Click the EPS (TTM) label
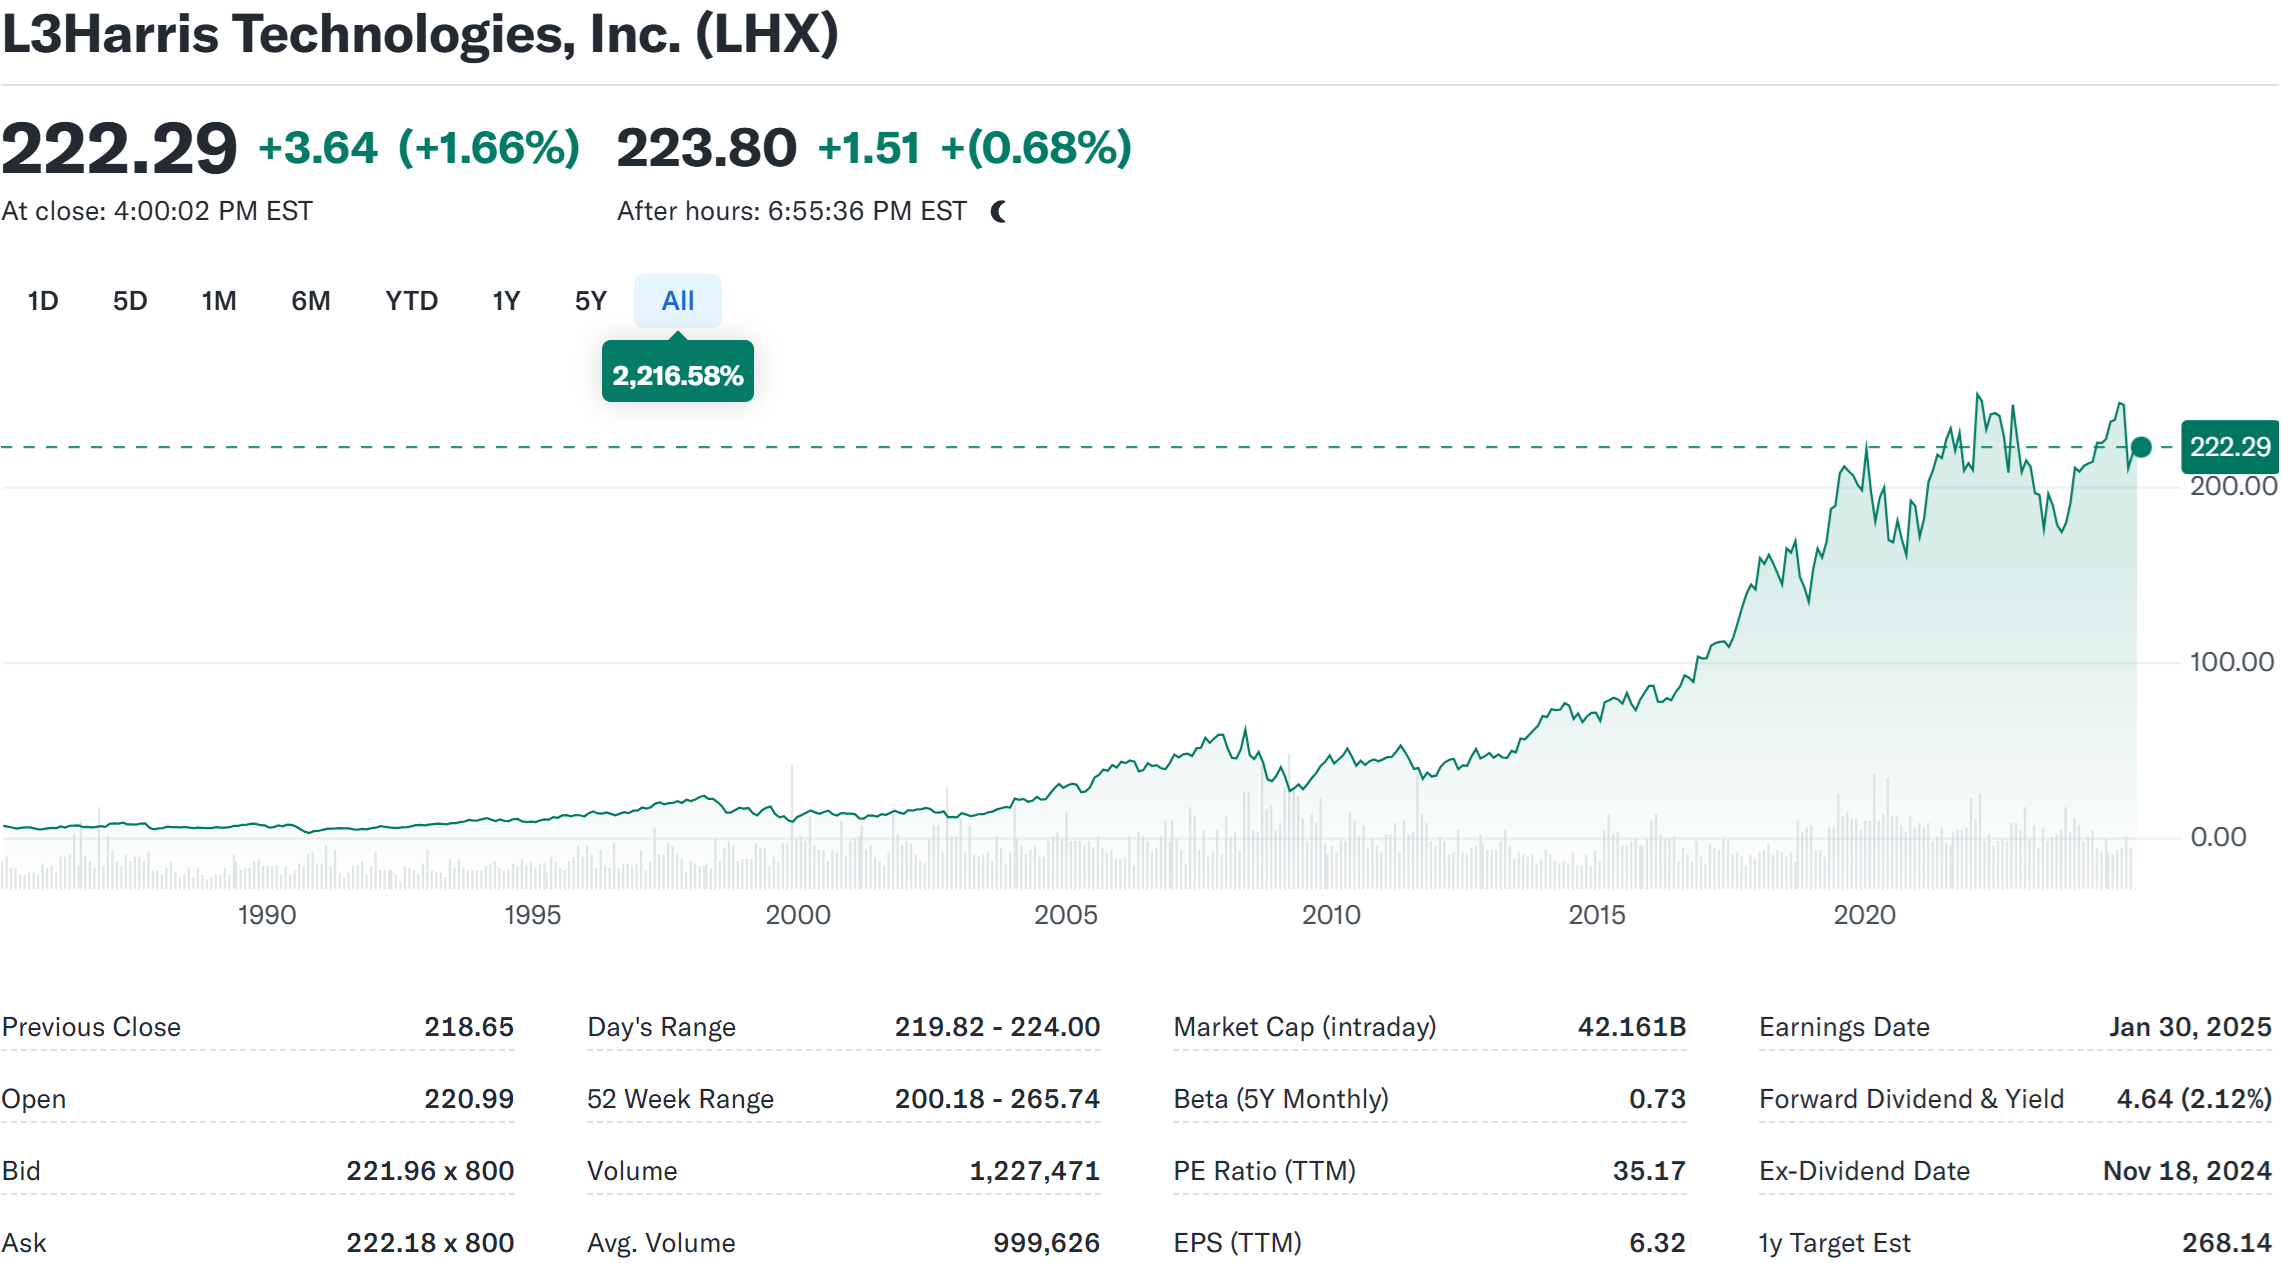This screenshot has height=1263, width=2281. click(x=1238, y=1243)
